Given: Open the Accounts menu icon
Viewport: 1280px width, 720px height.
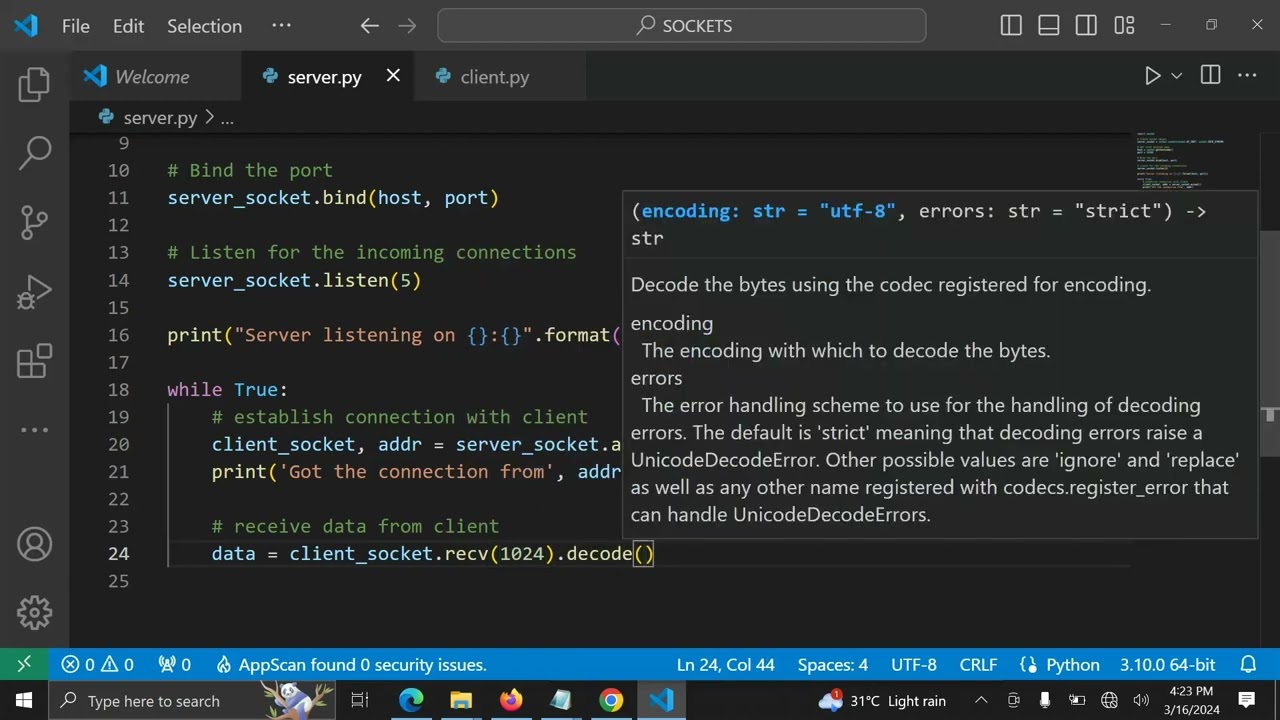Looking at the screenshot, I should coord(34,544).
